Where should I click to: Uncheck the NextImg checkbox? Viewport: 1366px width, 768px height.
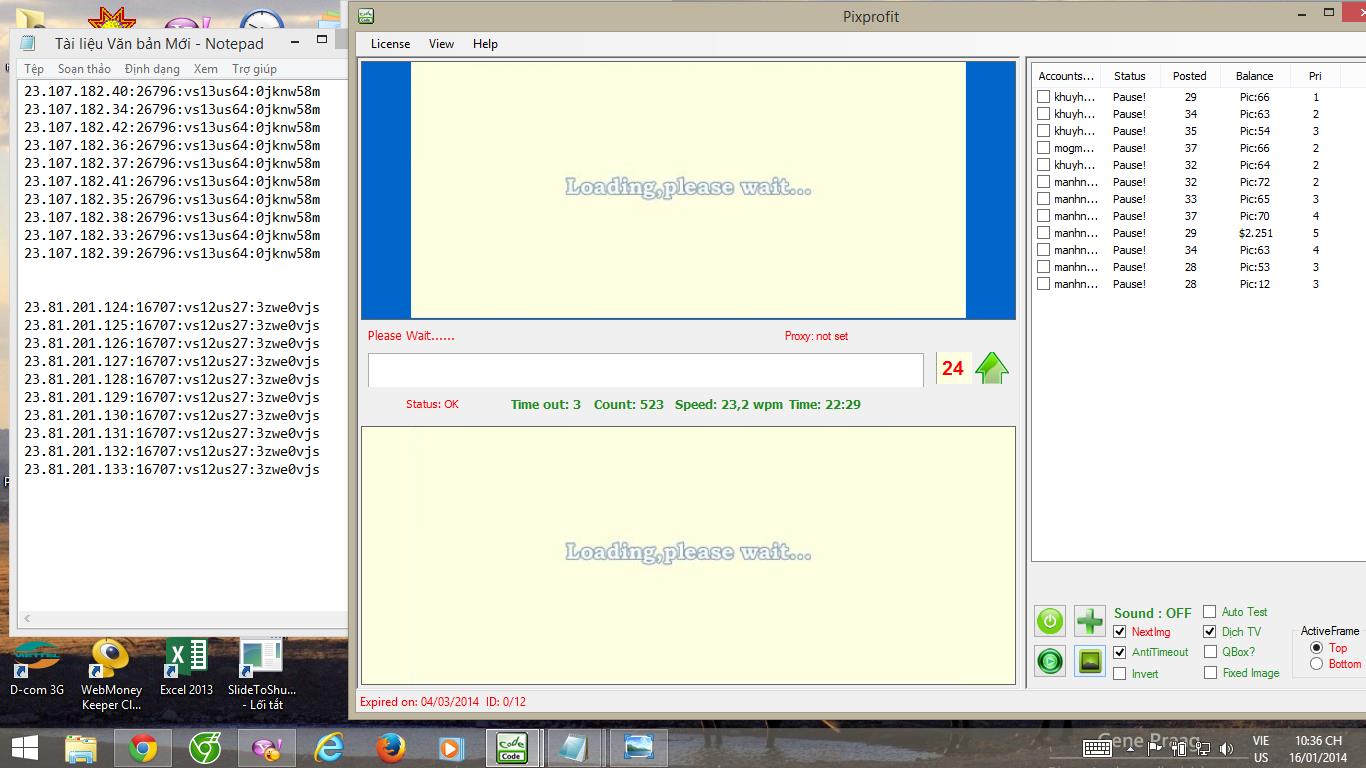(1120, 632)
